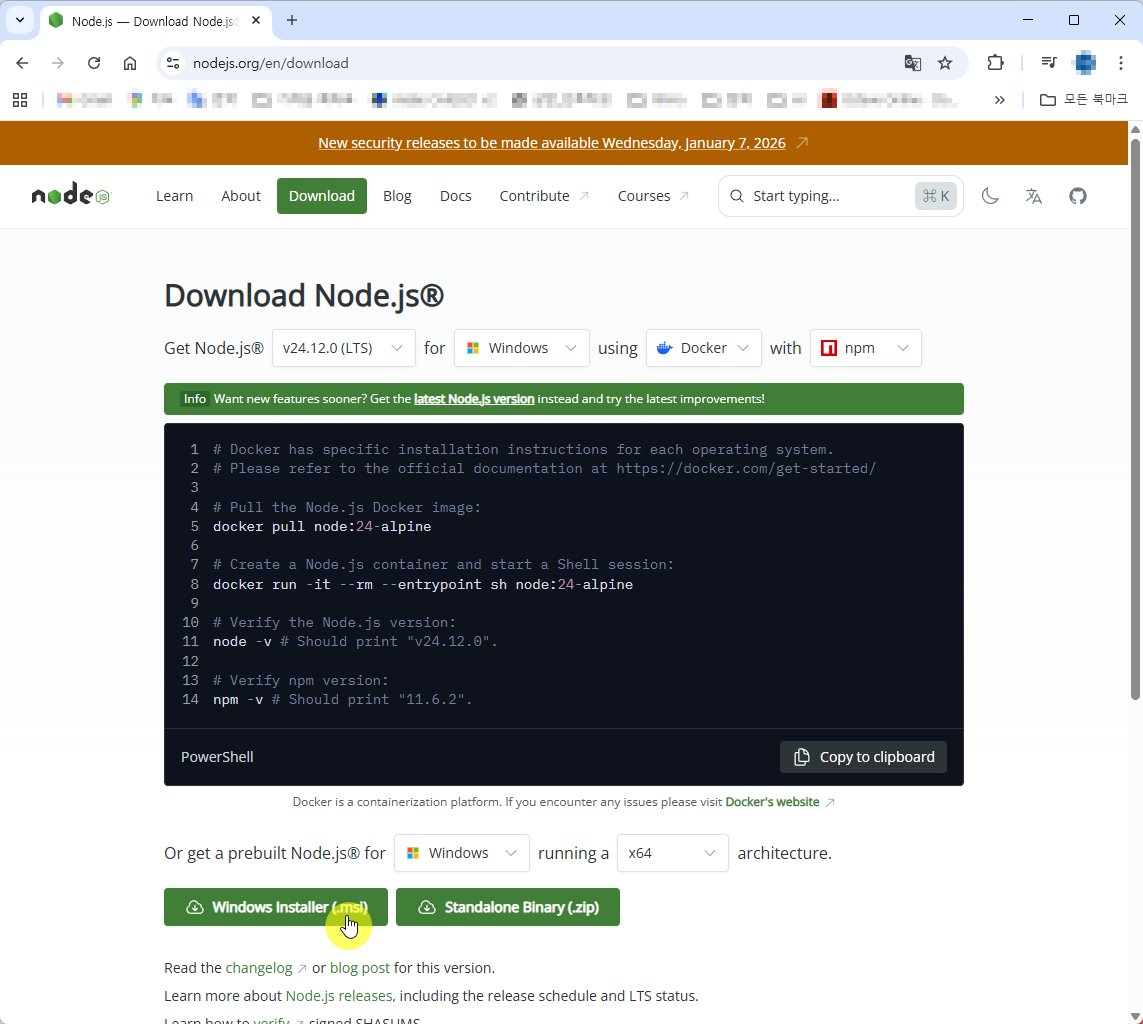The image size is (1143, 1024).
Task: Click the forward navigation arrow
Action: pos(58,63)
